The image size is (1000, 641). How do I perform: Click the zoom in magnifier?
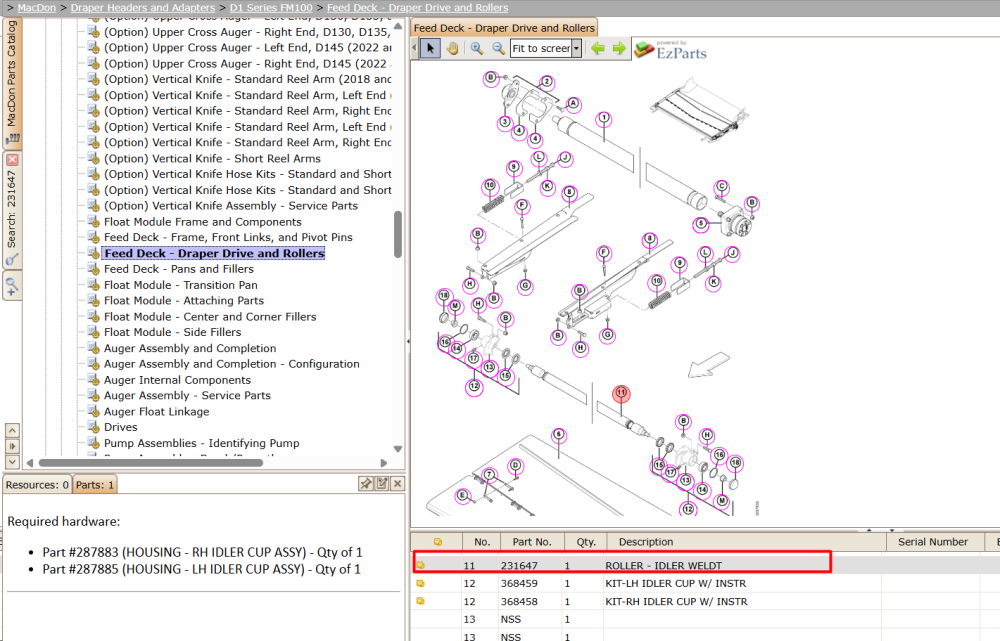pos(476,48)
